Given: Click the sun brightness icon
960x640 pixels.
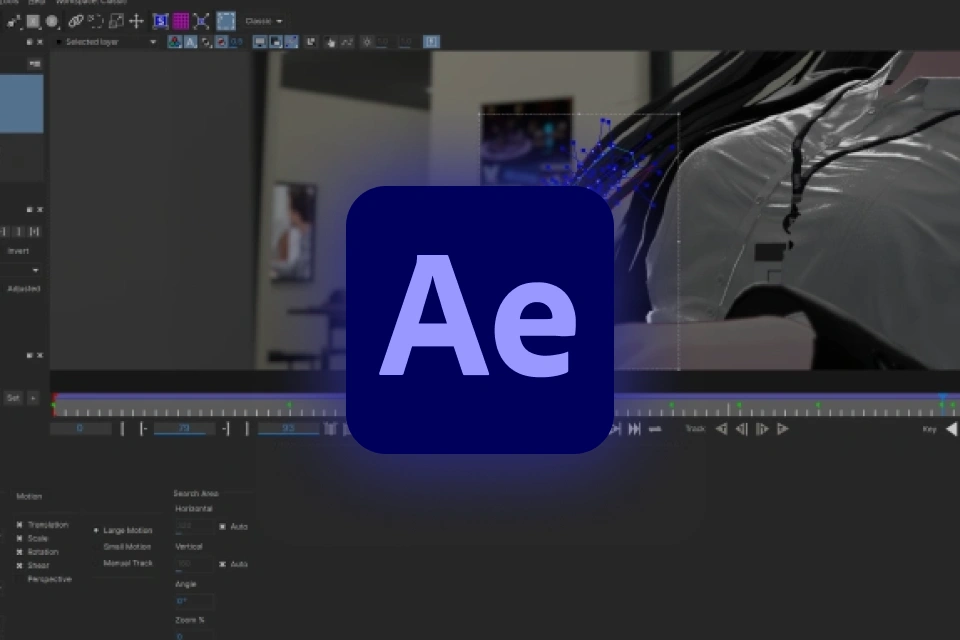Looking at the screenshot, I should click(x=367, y=42).
